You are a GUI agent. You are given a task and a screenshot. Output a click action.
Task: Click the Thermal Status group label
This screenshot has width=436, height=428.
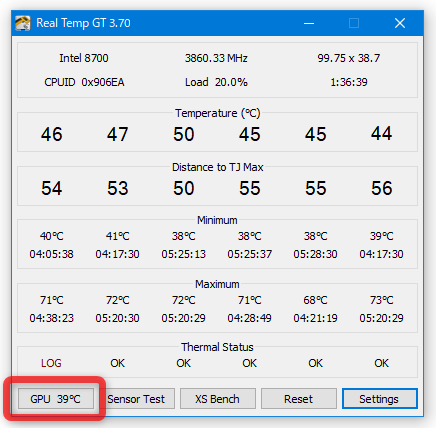click(x=217, y=347)
